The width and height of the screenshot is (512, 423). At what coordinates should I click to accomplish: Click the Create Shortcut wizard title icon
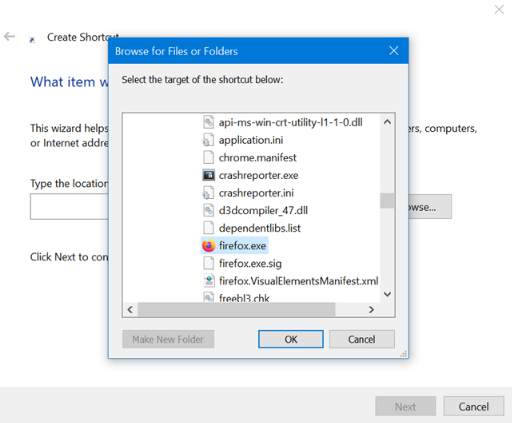pyautogui.click(x=32, y=40)
